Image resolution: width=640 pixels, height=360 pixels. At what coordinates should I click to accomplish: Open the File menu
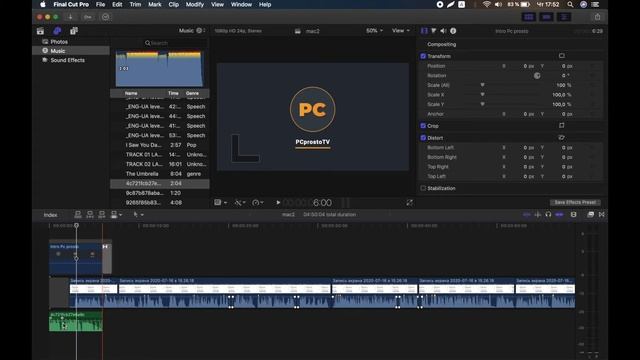click(x=100, y=4)
